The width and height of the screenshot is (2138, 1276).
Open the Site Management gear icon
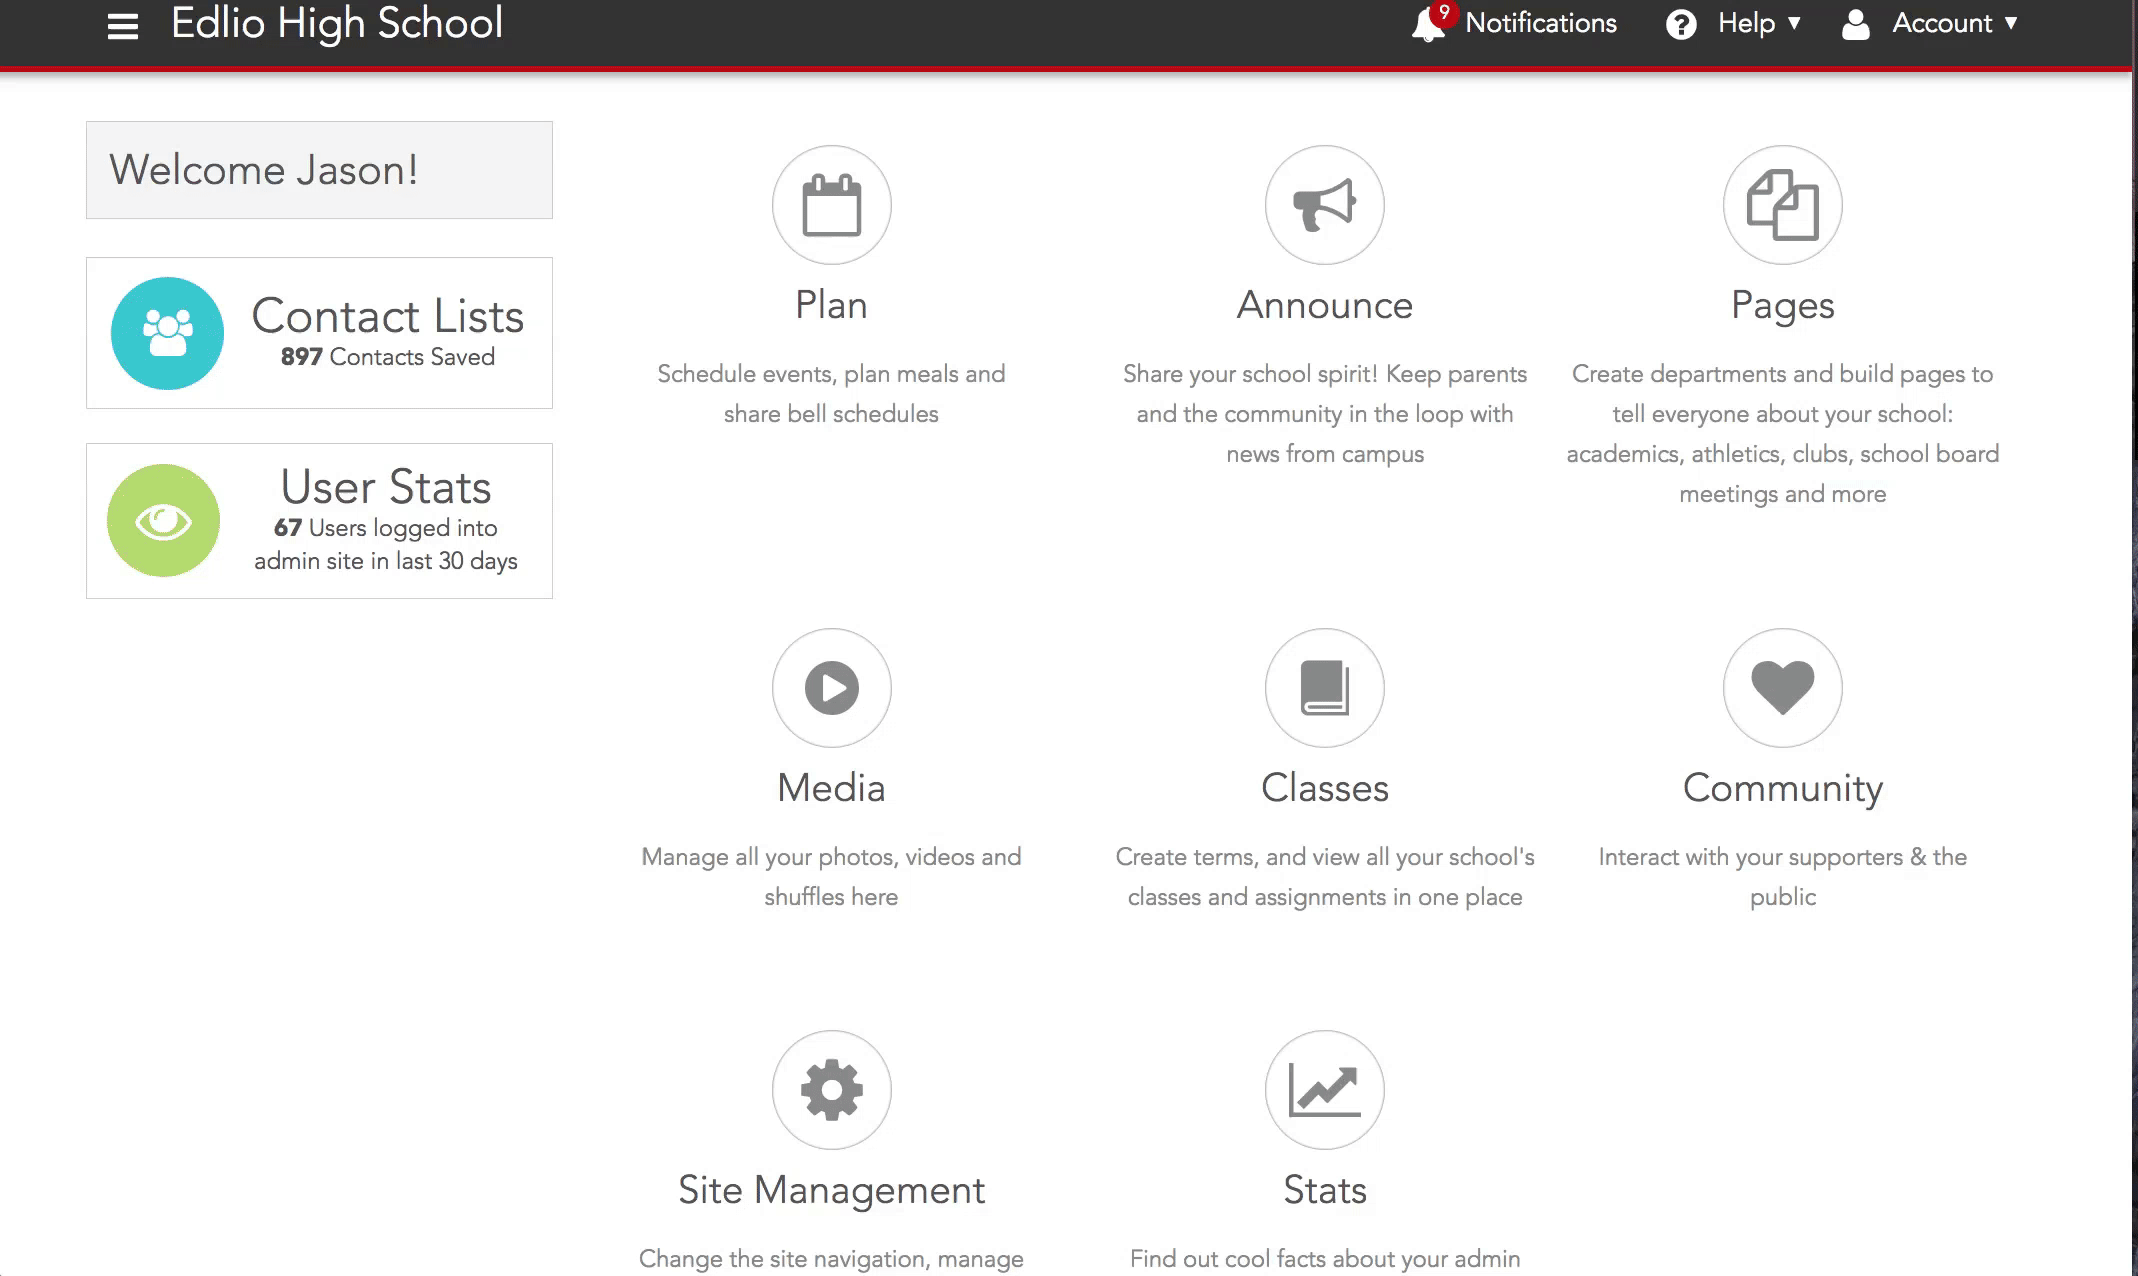pyautogui.click(x=831, y=1090)
